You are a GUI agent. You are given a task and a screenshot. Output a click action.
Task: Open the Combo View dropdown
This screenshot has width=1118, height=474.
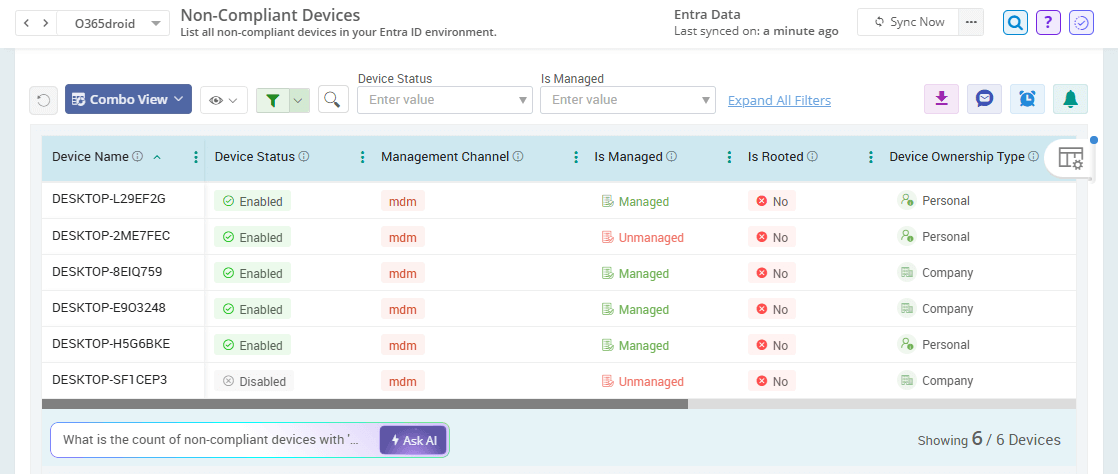click(x=128, y=99)
